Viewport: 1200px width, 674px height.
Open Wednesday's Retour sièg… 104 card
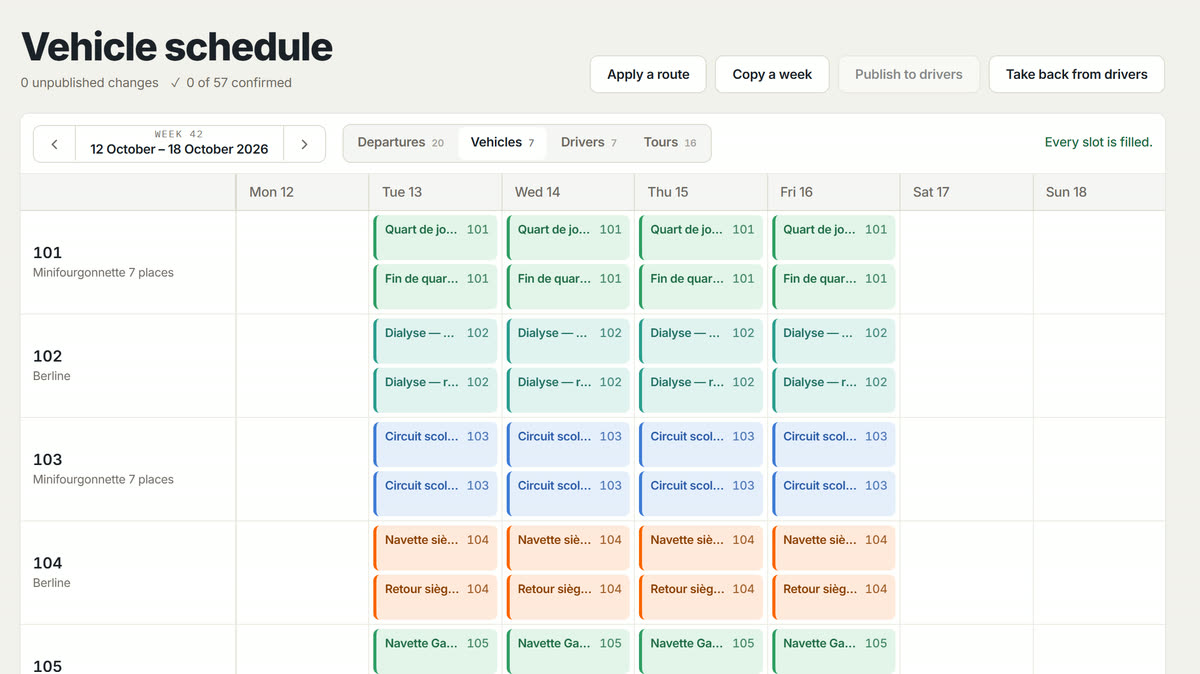click(568, 597)
